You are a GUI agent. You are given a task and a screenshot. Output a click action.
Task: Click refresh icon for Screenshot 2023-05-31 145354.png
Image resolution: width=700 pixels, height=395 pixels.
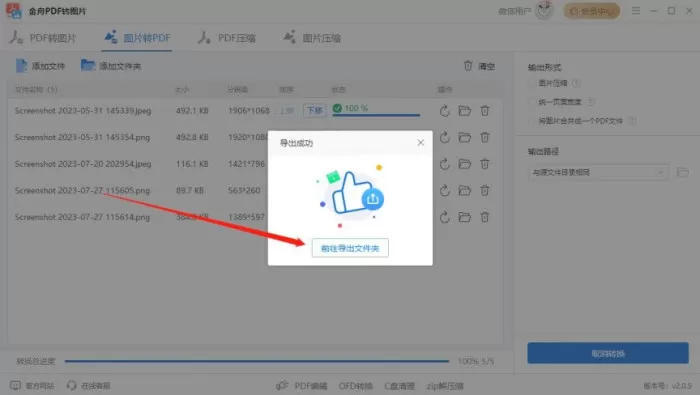pyautogui.click(x=445, y=137)
